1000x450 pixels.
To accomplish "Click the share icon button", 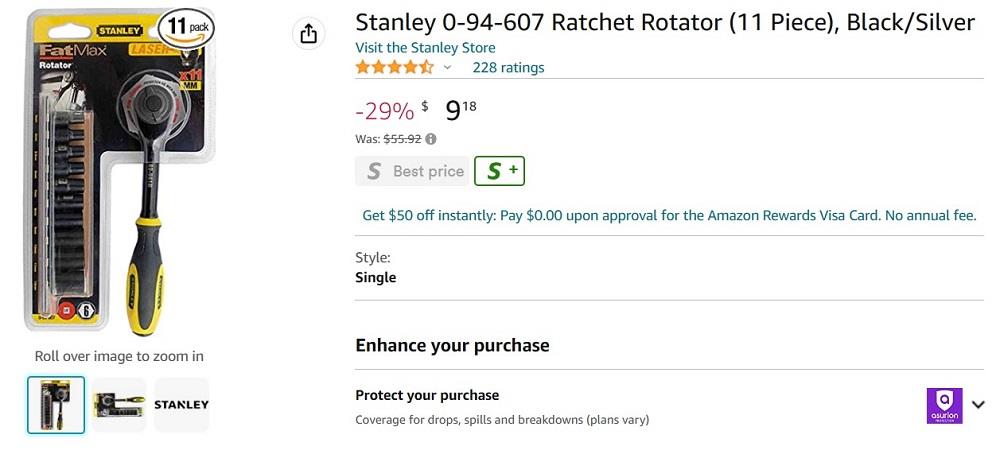I will point(309,33).
